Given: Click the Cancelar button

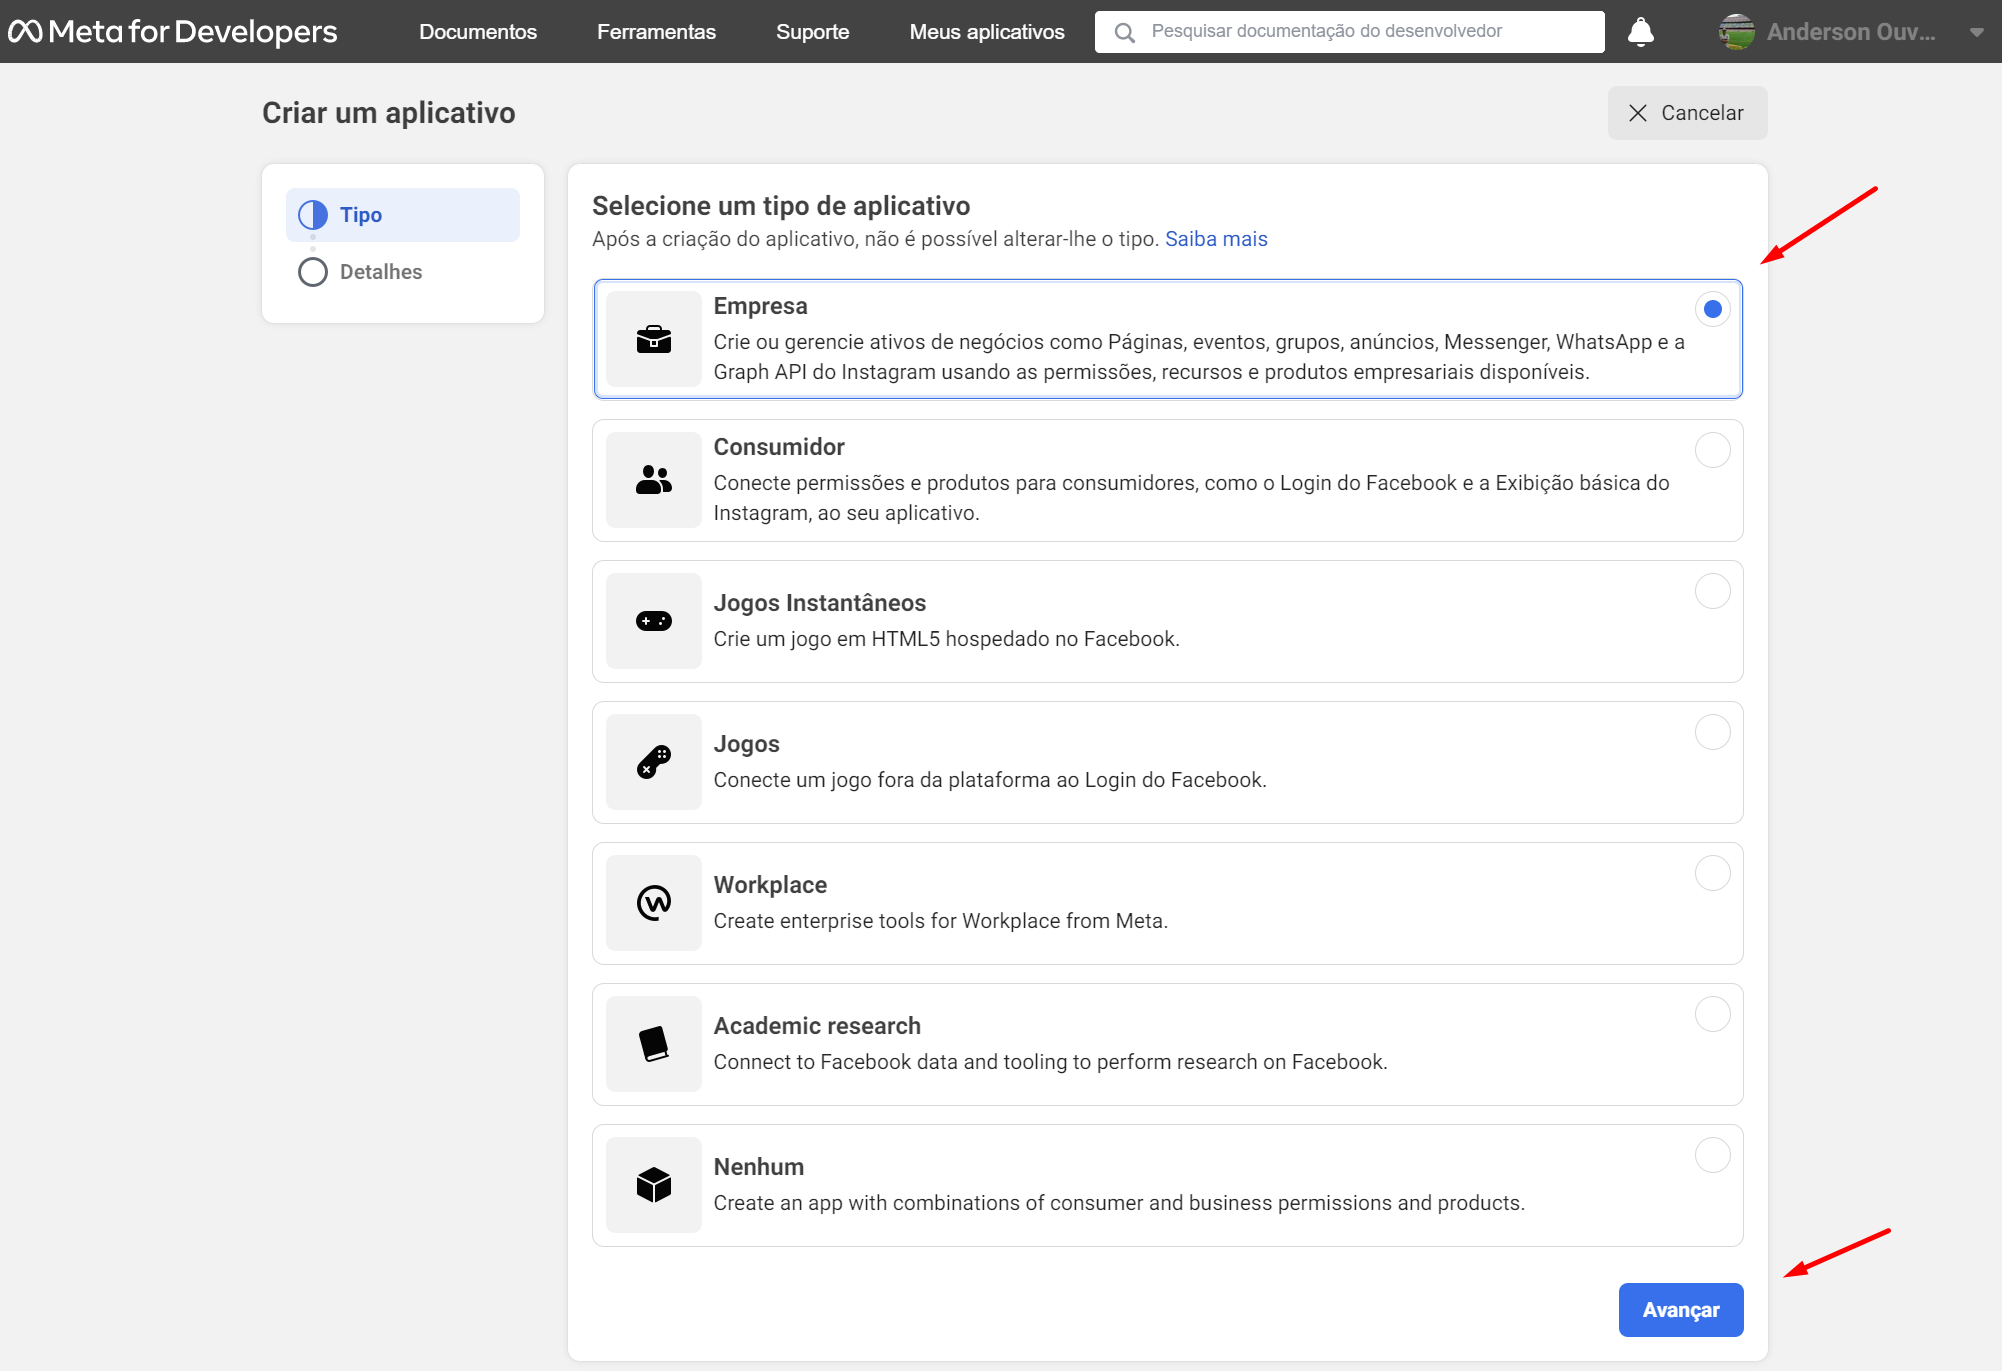Looking at the screenshot, I should (x=1687, y=113).
